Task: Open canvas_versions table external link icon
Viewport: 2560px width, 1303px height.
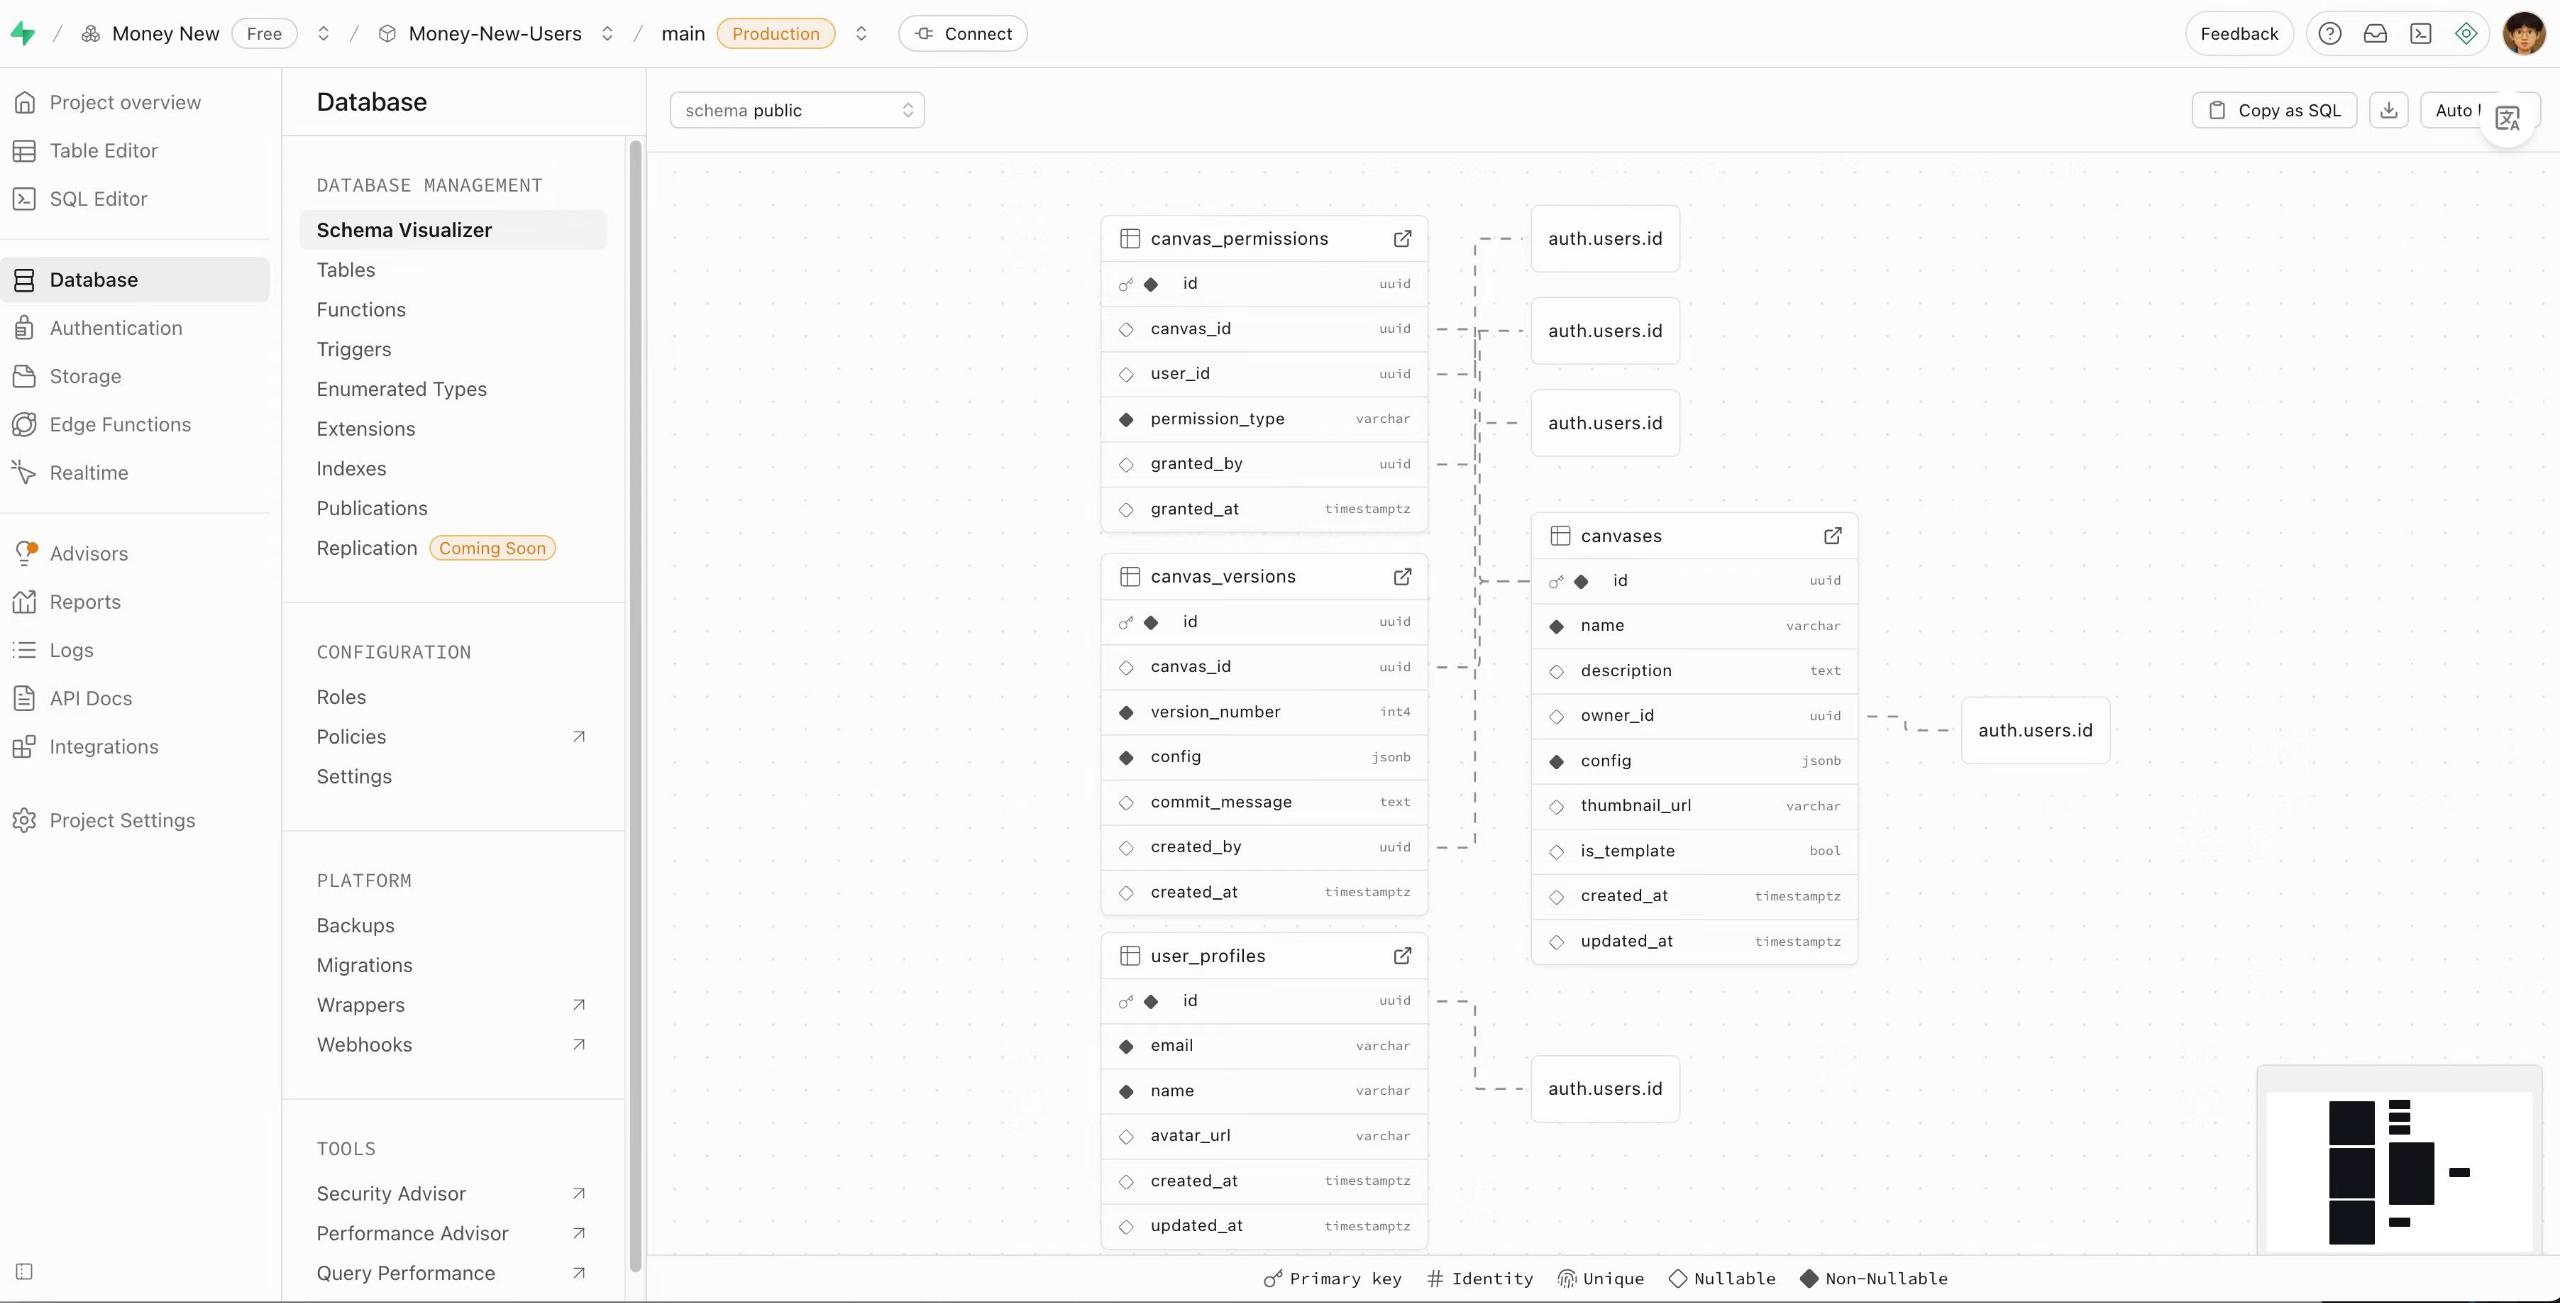Action: (x=1402, y=576)
